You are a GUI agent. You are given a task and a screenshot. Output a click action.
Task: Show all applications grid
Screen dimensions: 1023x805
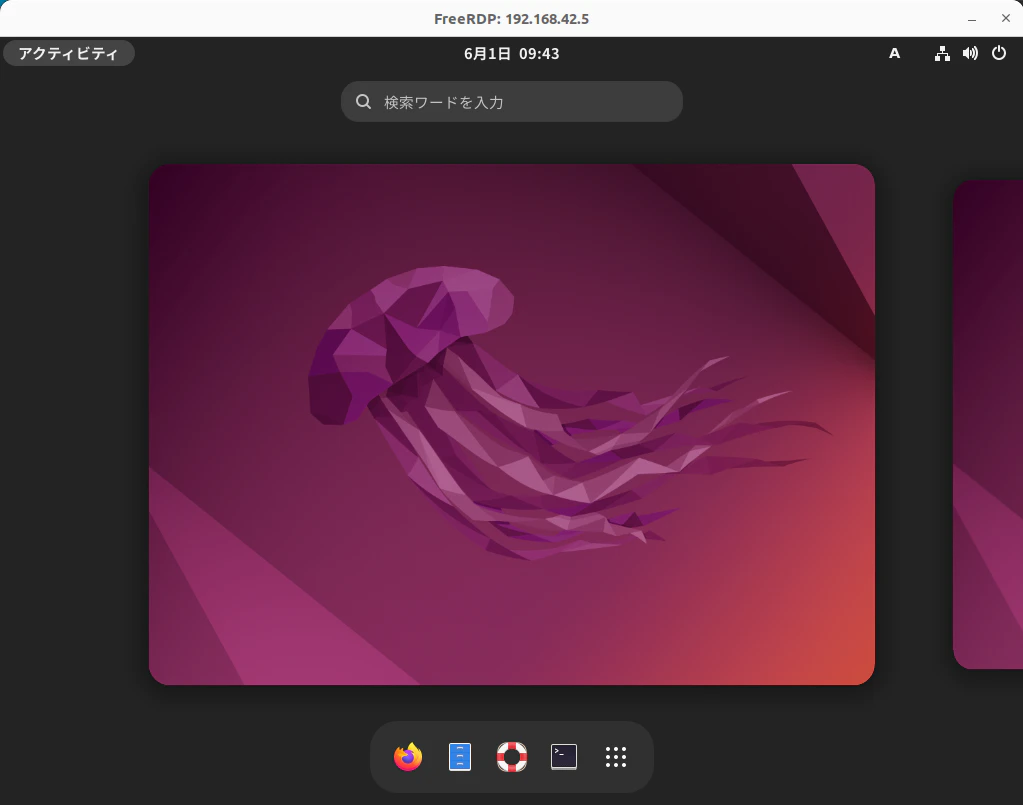[x=616, y=757]
